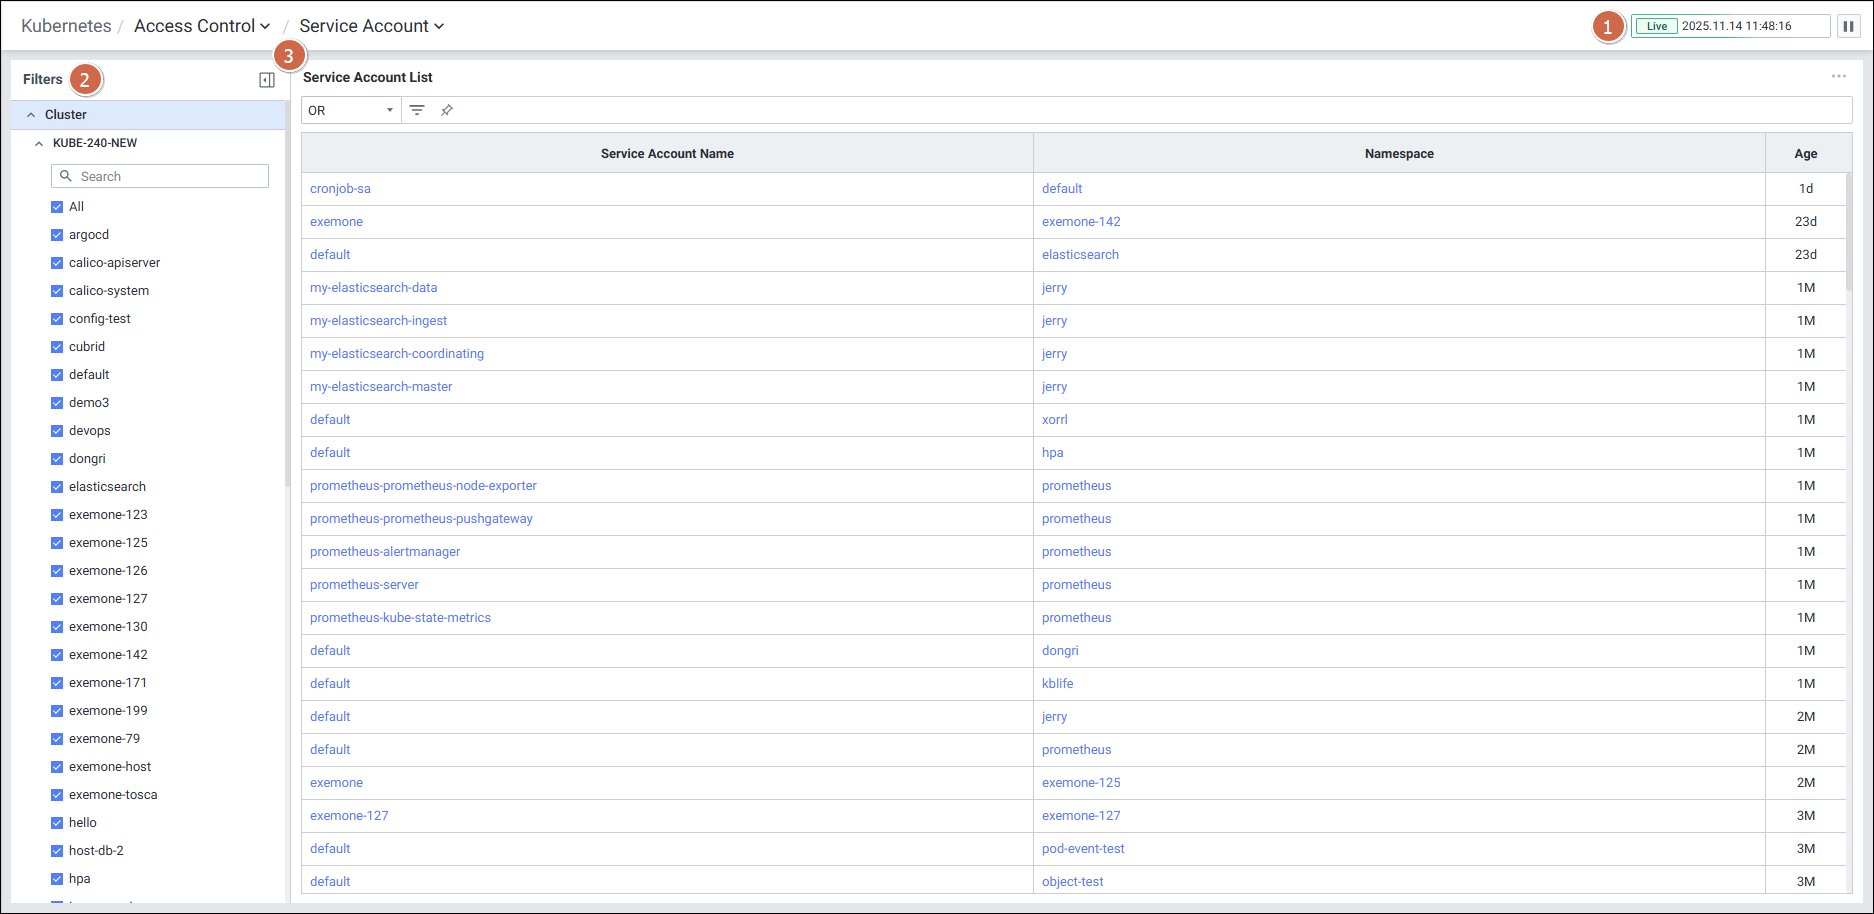1874x914 pixels.
Task: Sort by the Age column header
Action: click(1805, 154)
